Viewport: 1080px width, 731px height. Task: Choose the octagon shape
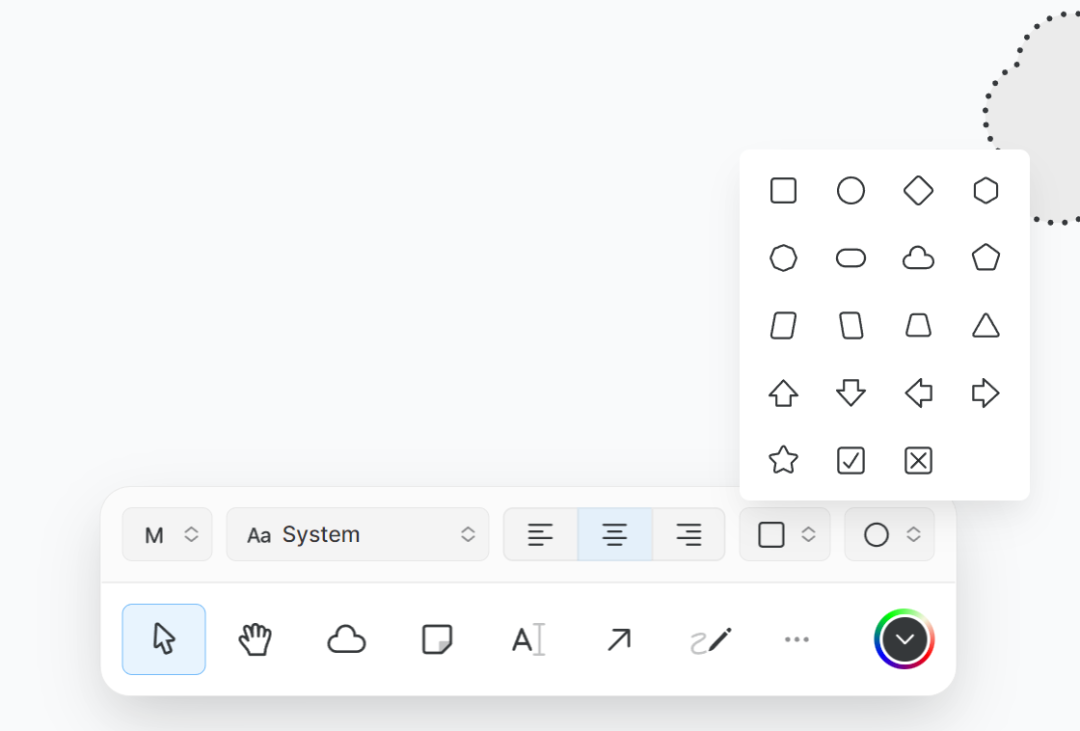pos(783,258)
